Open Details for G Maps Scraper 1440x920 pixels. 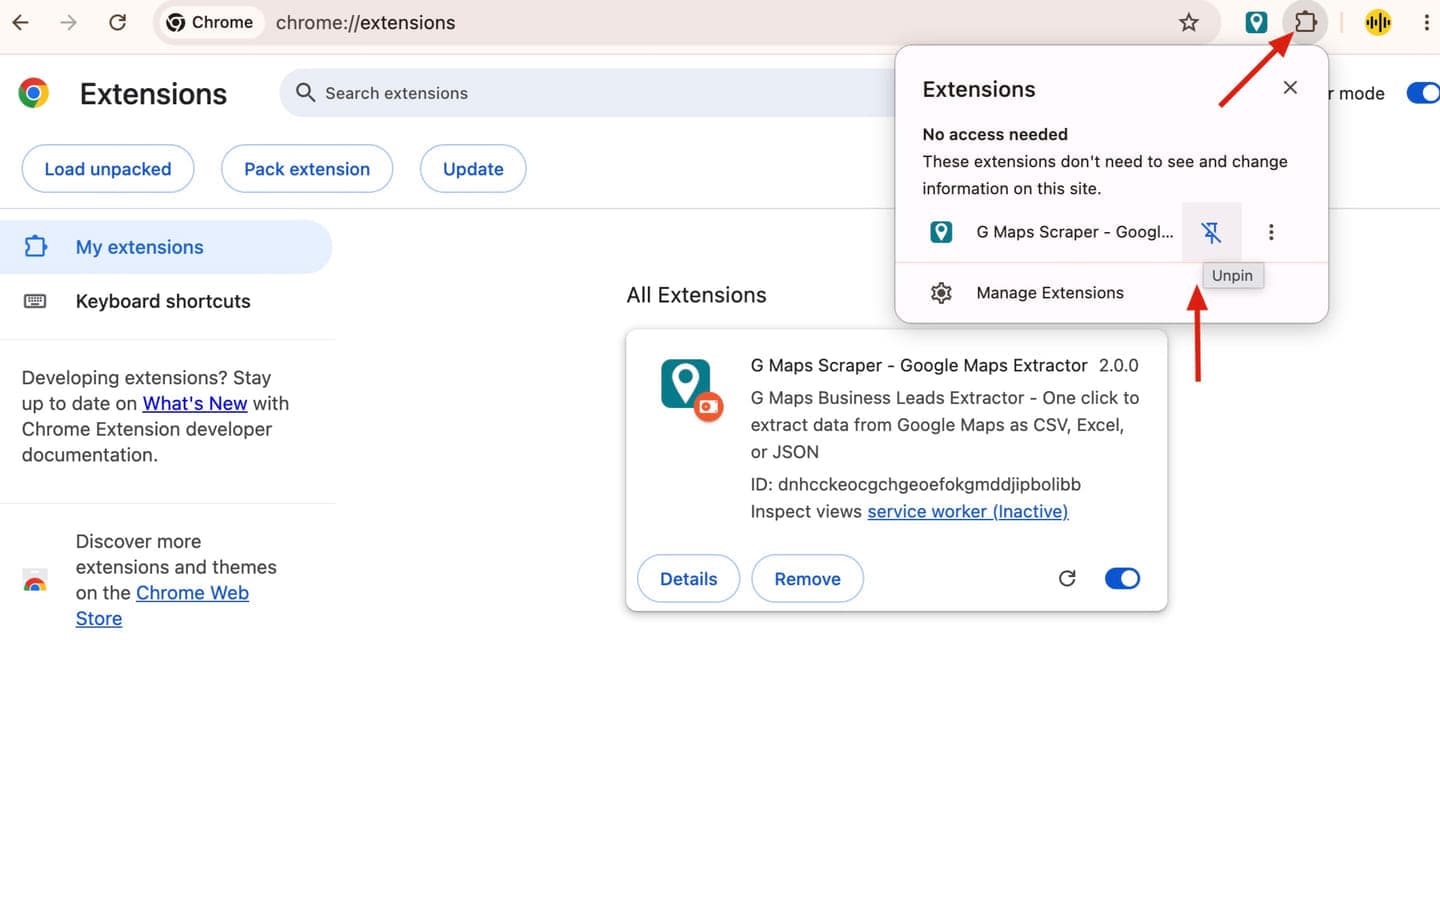(x=688, y=579)
